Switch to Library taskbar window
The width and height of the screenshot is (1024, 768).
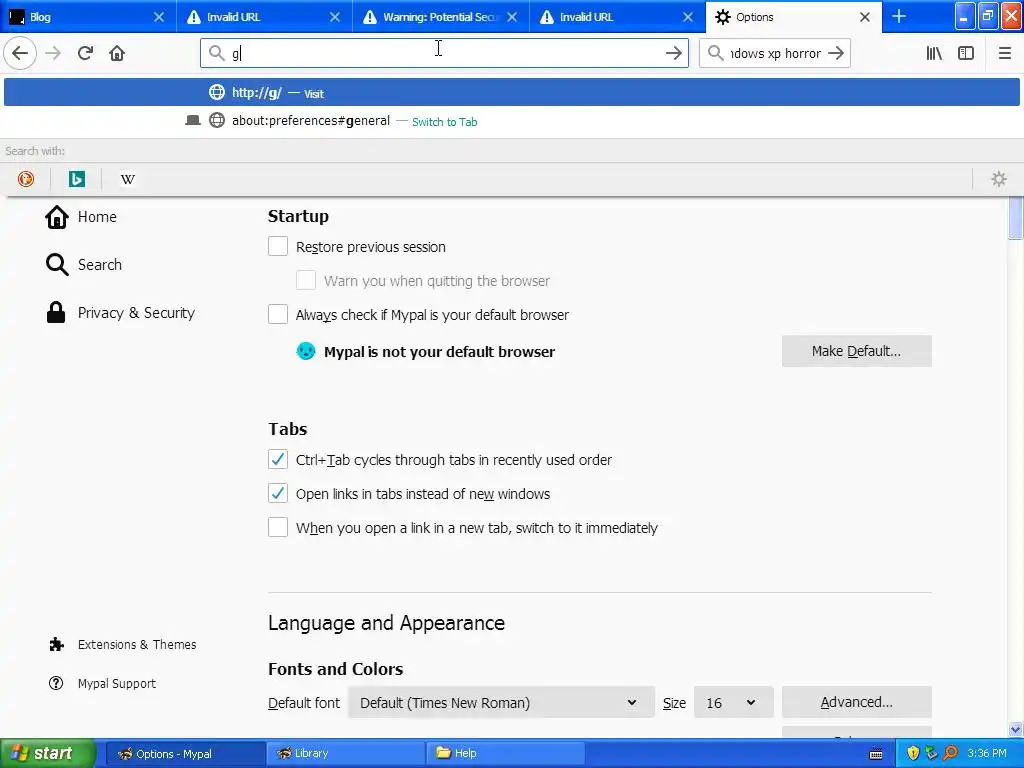point(345,753)
